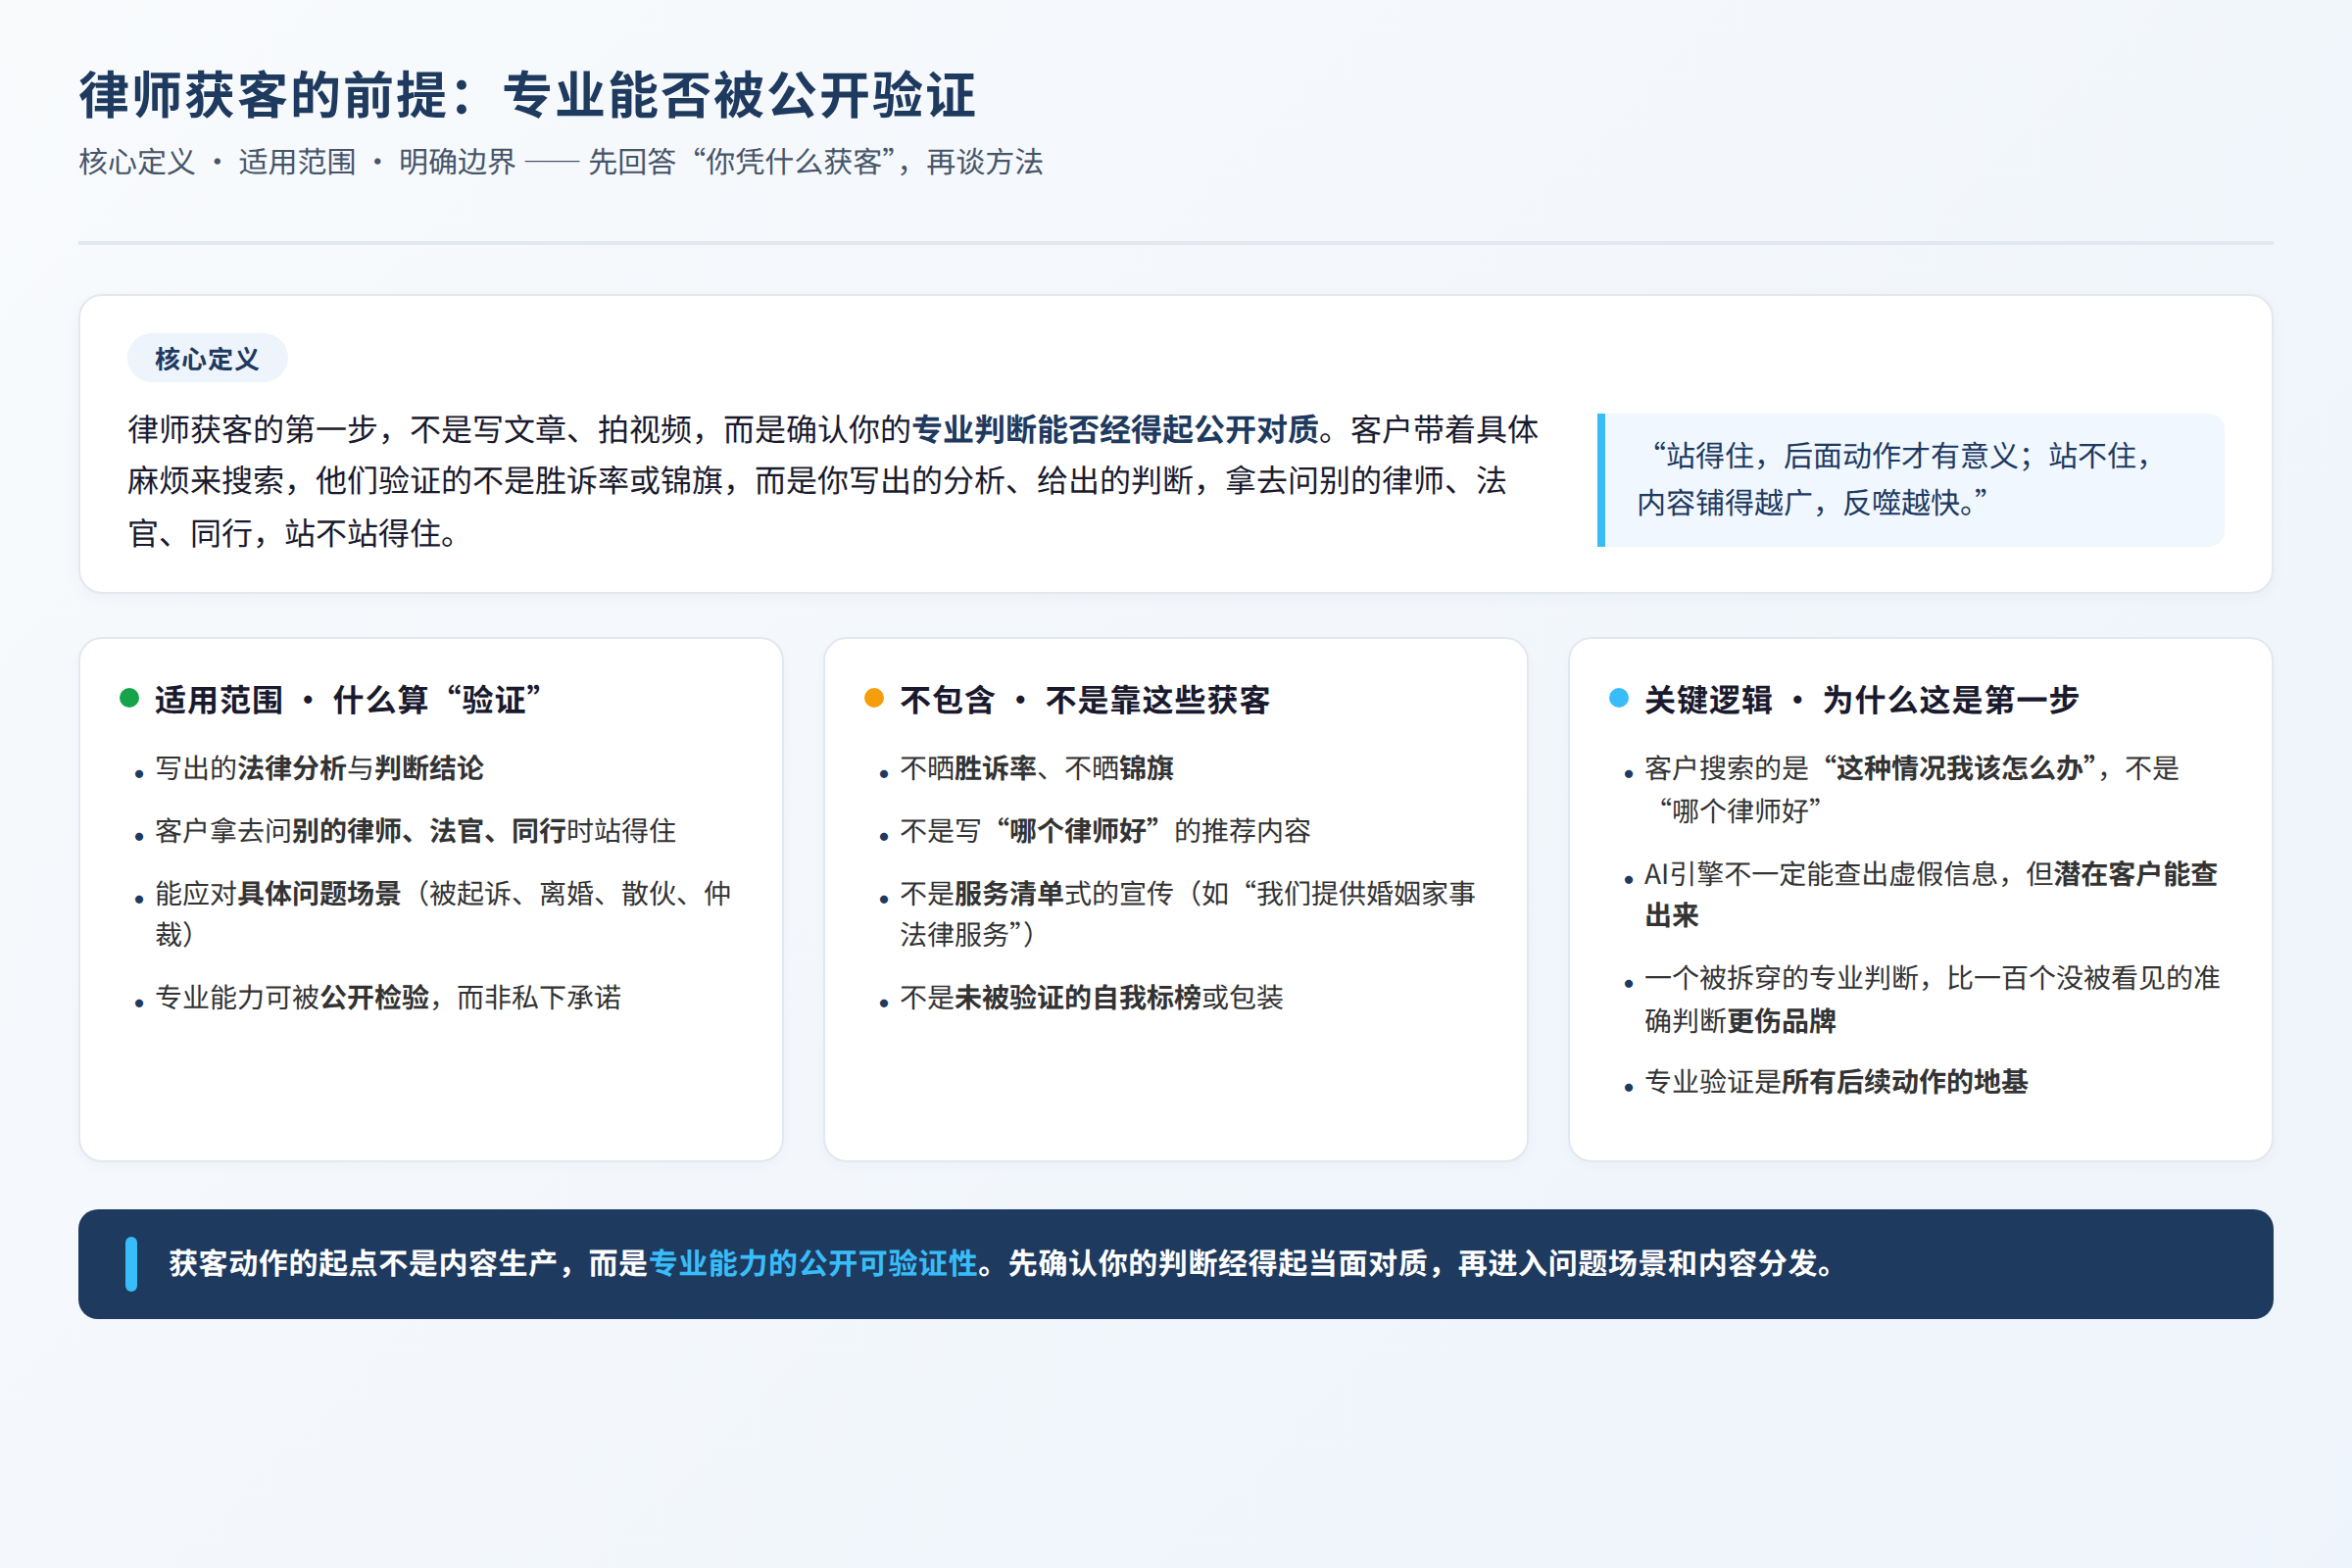Click the bullet 客户搜索的是“这种情况我该怎么办”
The height and width of the screenshot is (1568, 2352).
pyautogui.click(x=1912, y=789)
